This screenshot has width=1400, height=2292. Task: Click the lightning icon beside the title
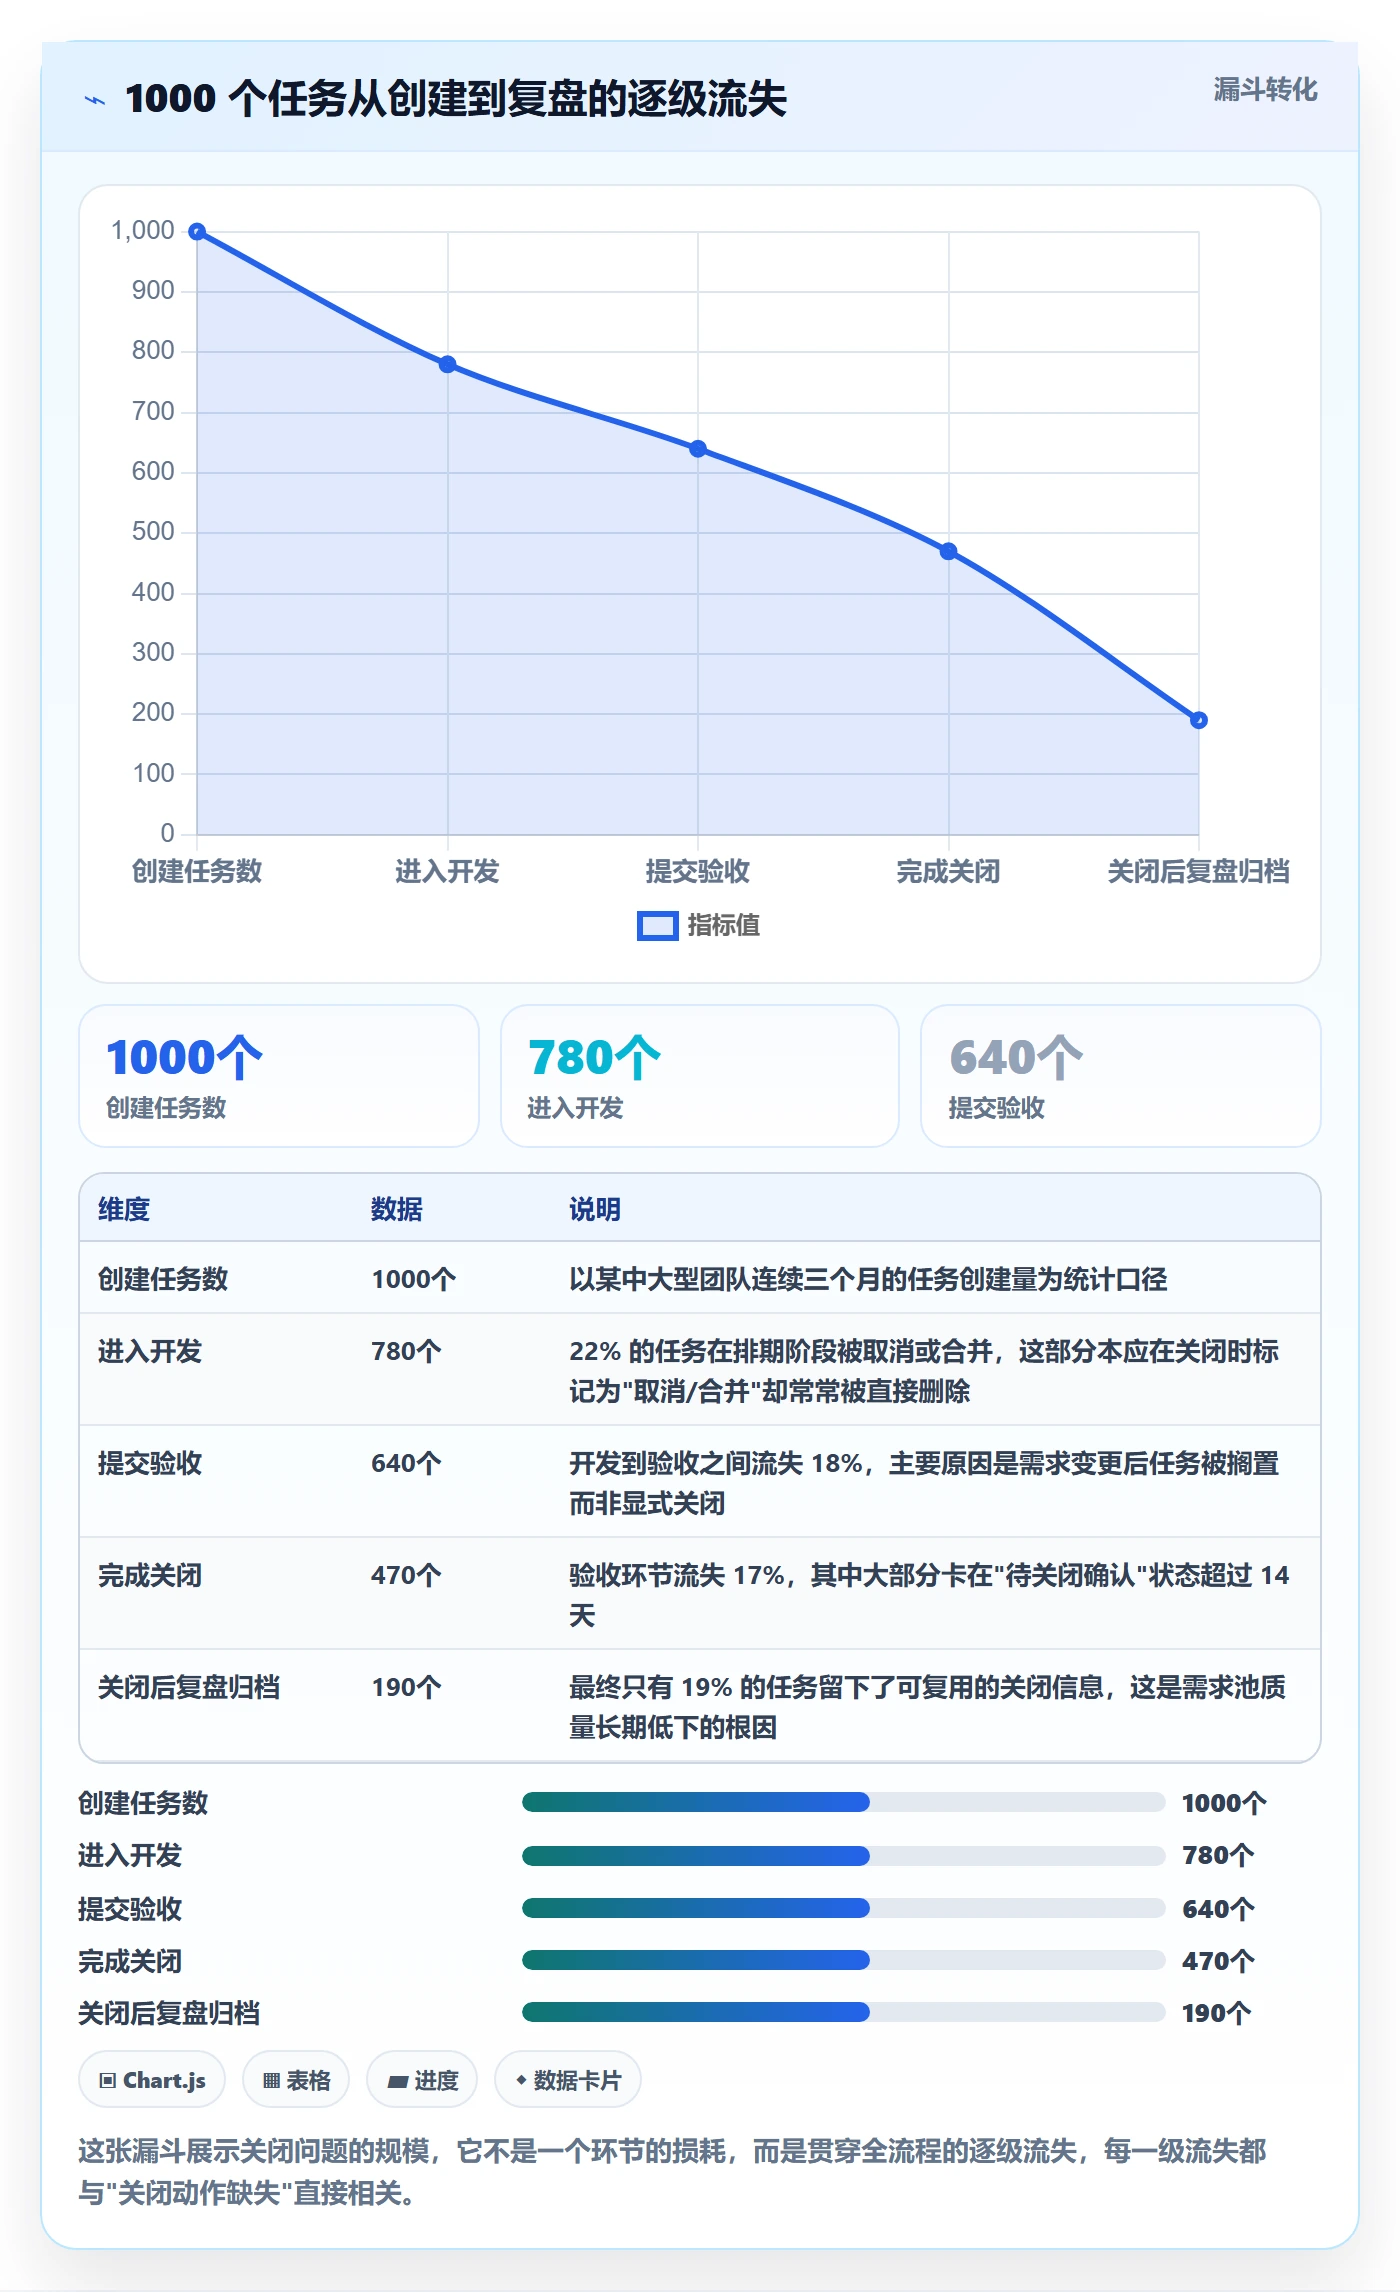point(95,100)
